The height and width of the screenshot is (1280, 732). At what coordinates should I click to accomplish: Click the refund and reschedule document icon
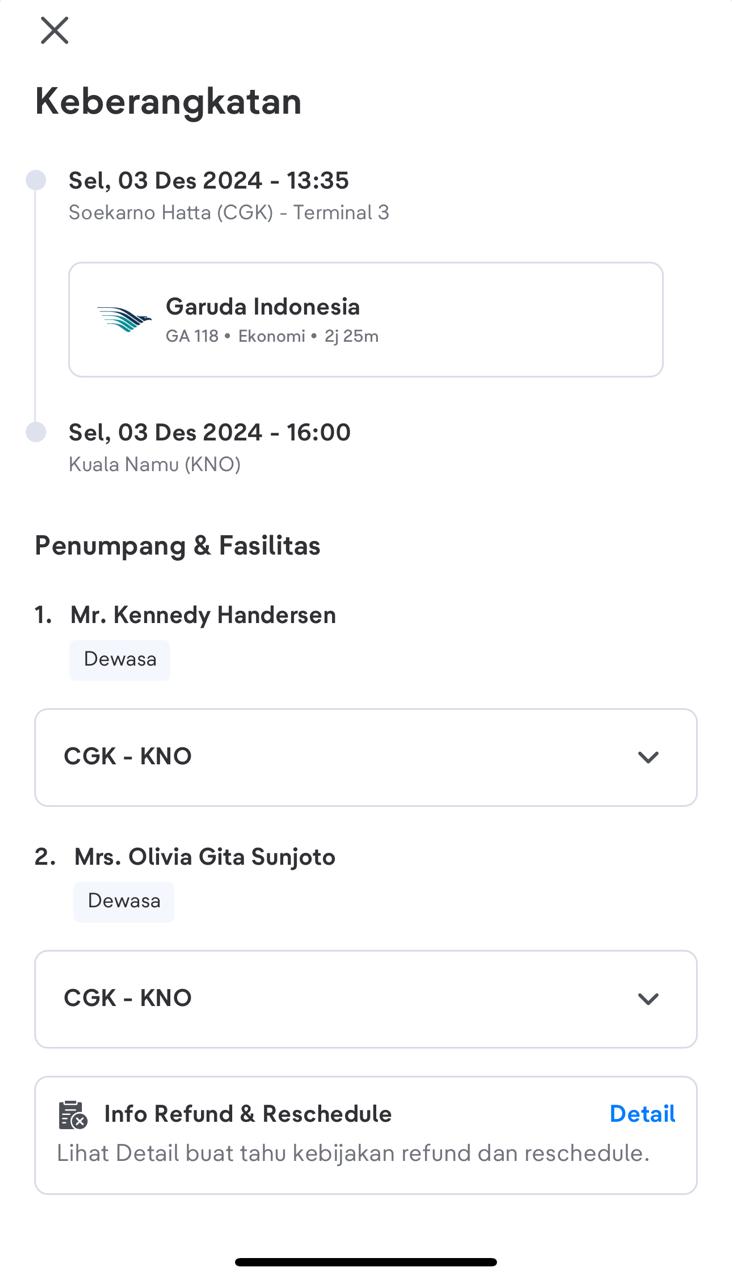click(73, 1114)
